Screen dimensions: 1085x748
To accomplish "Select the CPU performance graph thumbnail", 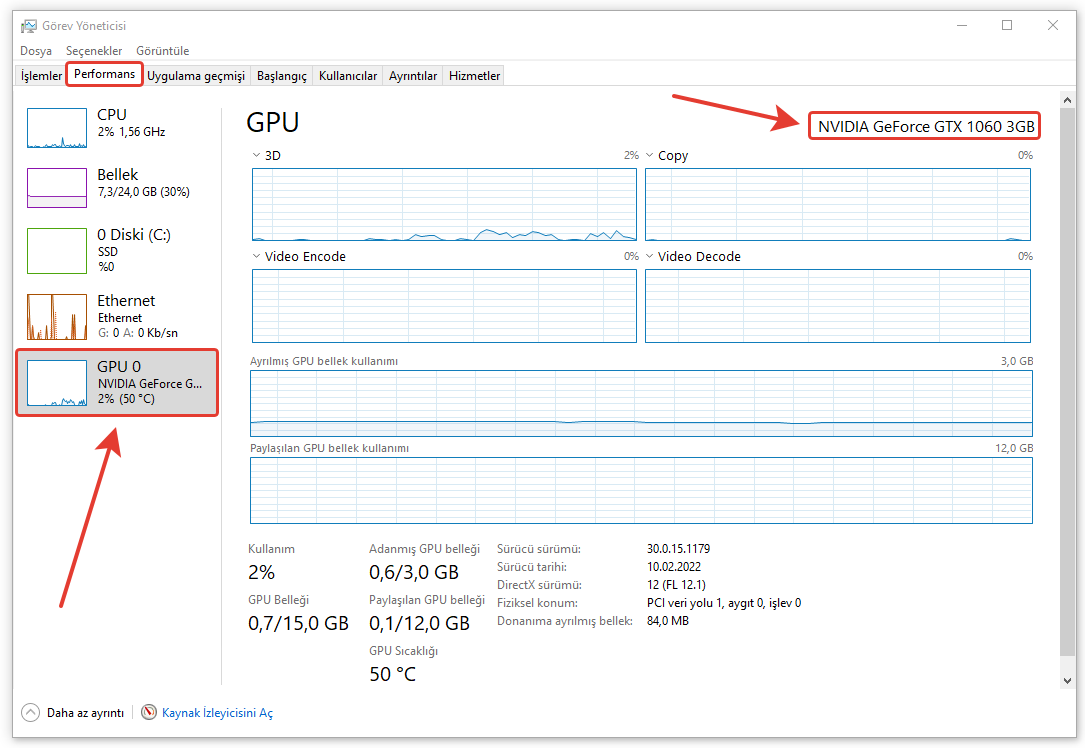I will point(56,128).
